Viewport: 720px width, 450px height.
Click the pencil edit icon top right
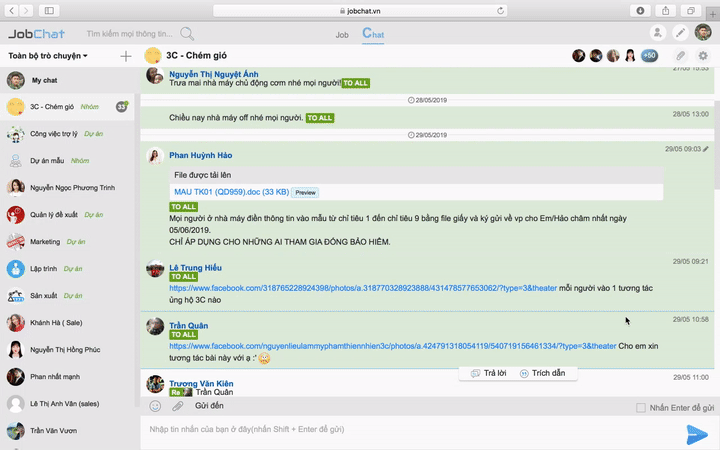tap(680, 33)
